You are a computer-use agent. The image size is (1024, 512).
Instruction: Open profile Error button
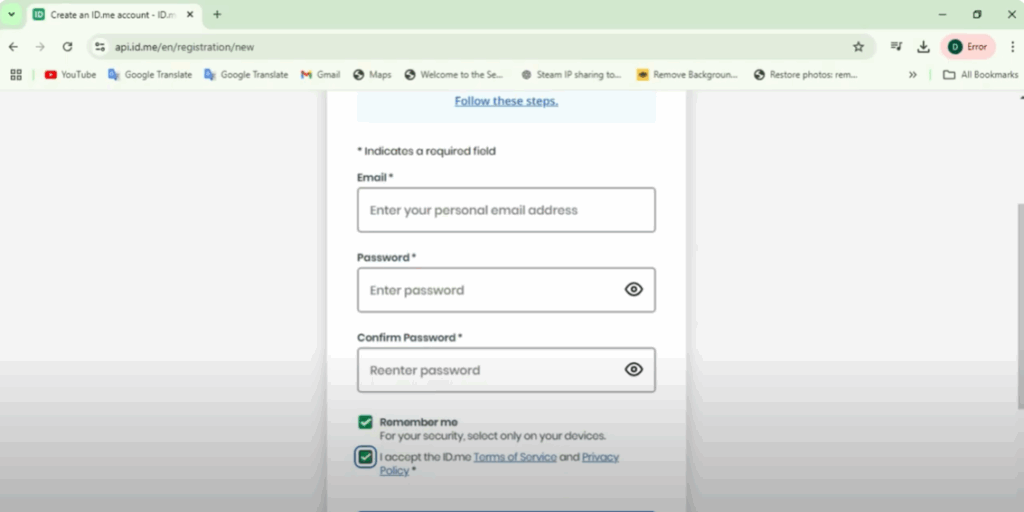967,47
